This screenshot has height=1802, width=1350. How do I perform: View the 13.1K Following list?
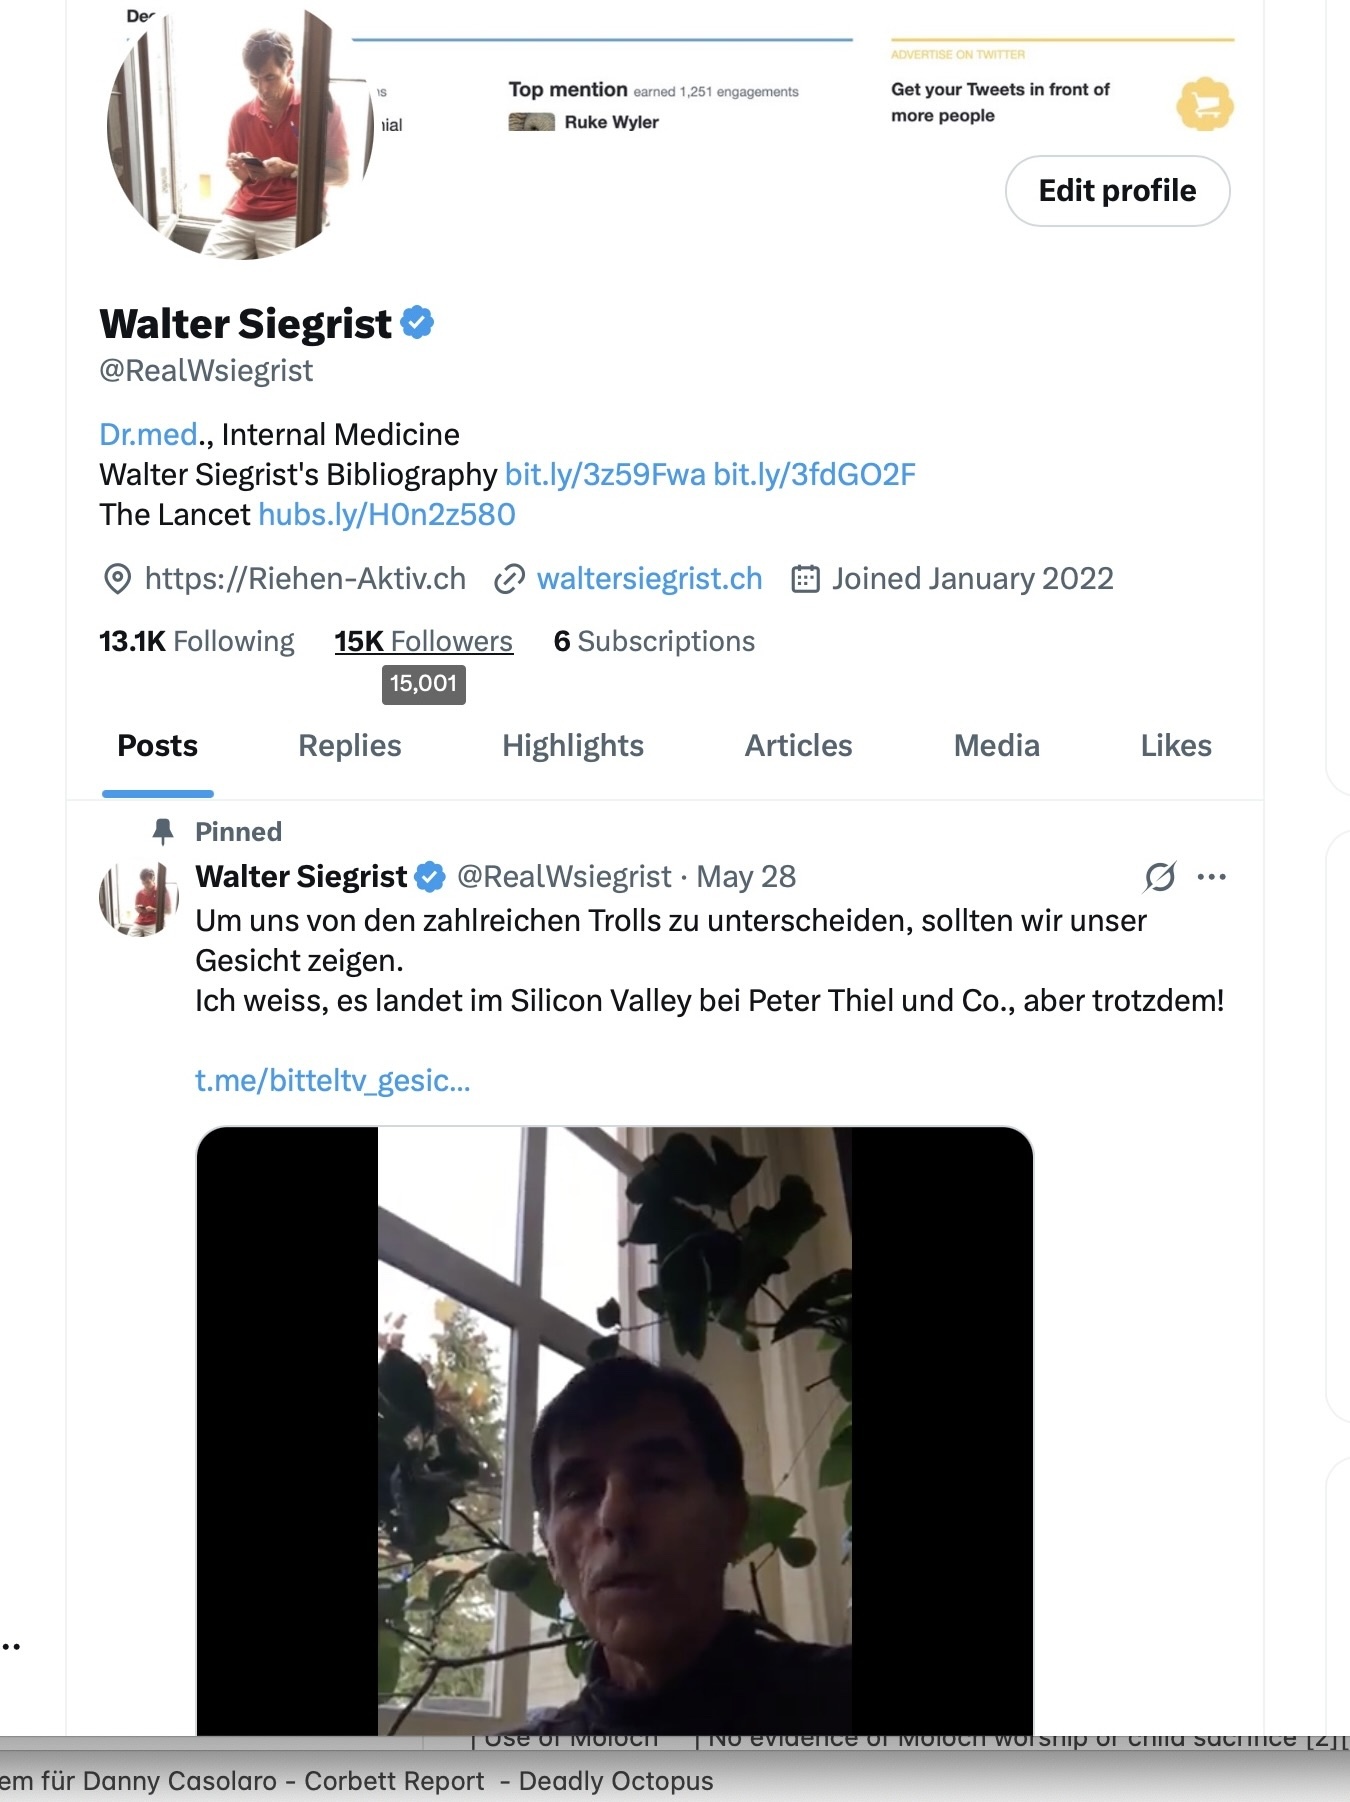coord(197,642)
